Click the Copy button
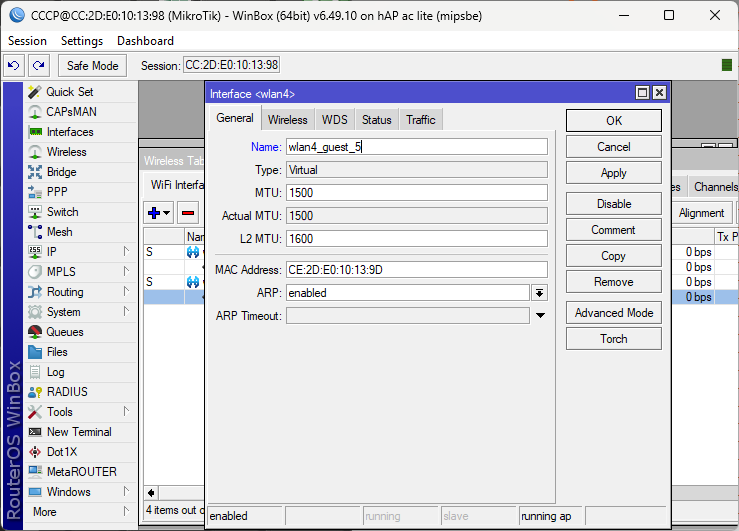Viewport: 739px width, 531px height. (614, 256)
